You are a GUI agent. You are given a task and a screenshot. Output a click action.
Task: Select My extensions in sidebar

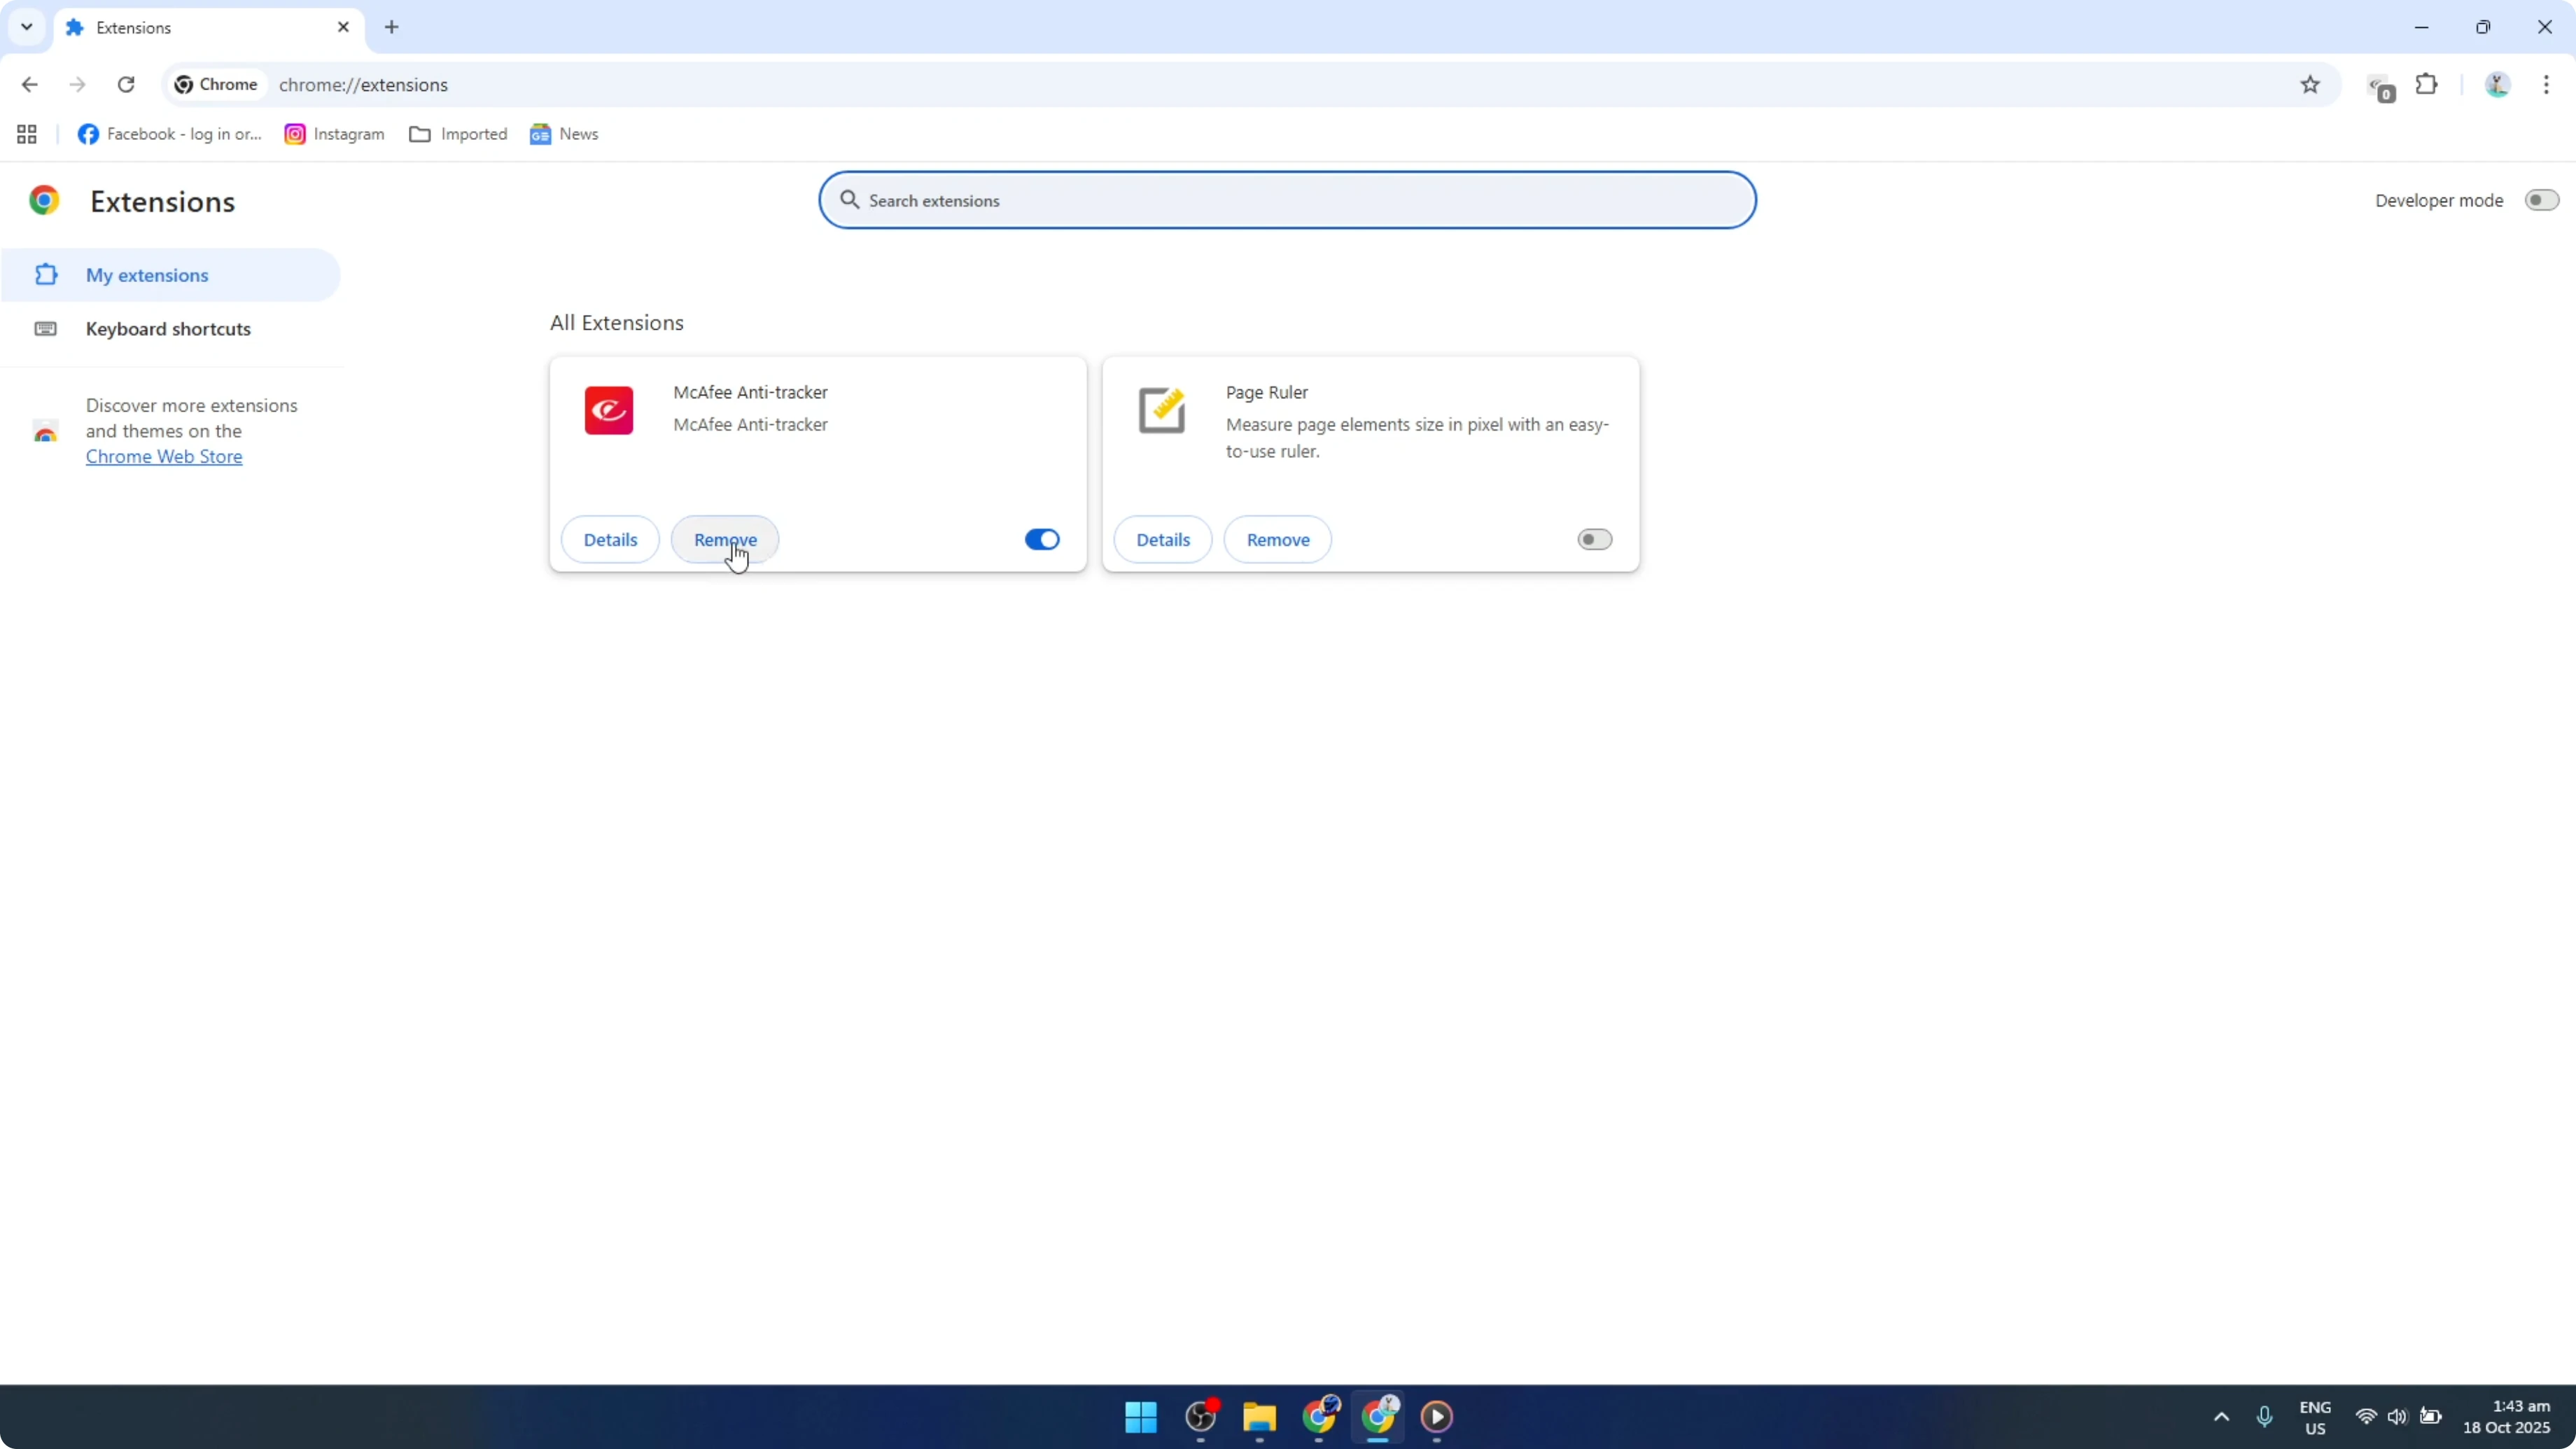point(171,275)
